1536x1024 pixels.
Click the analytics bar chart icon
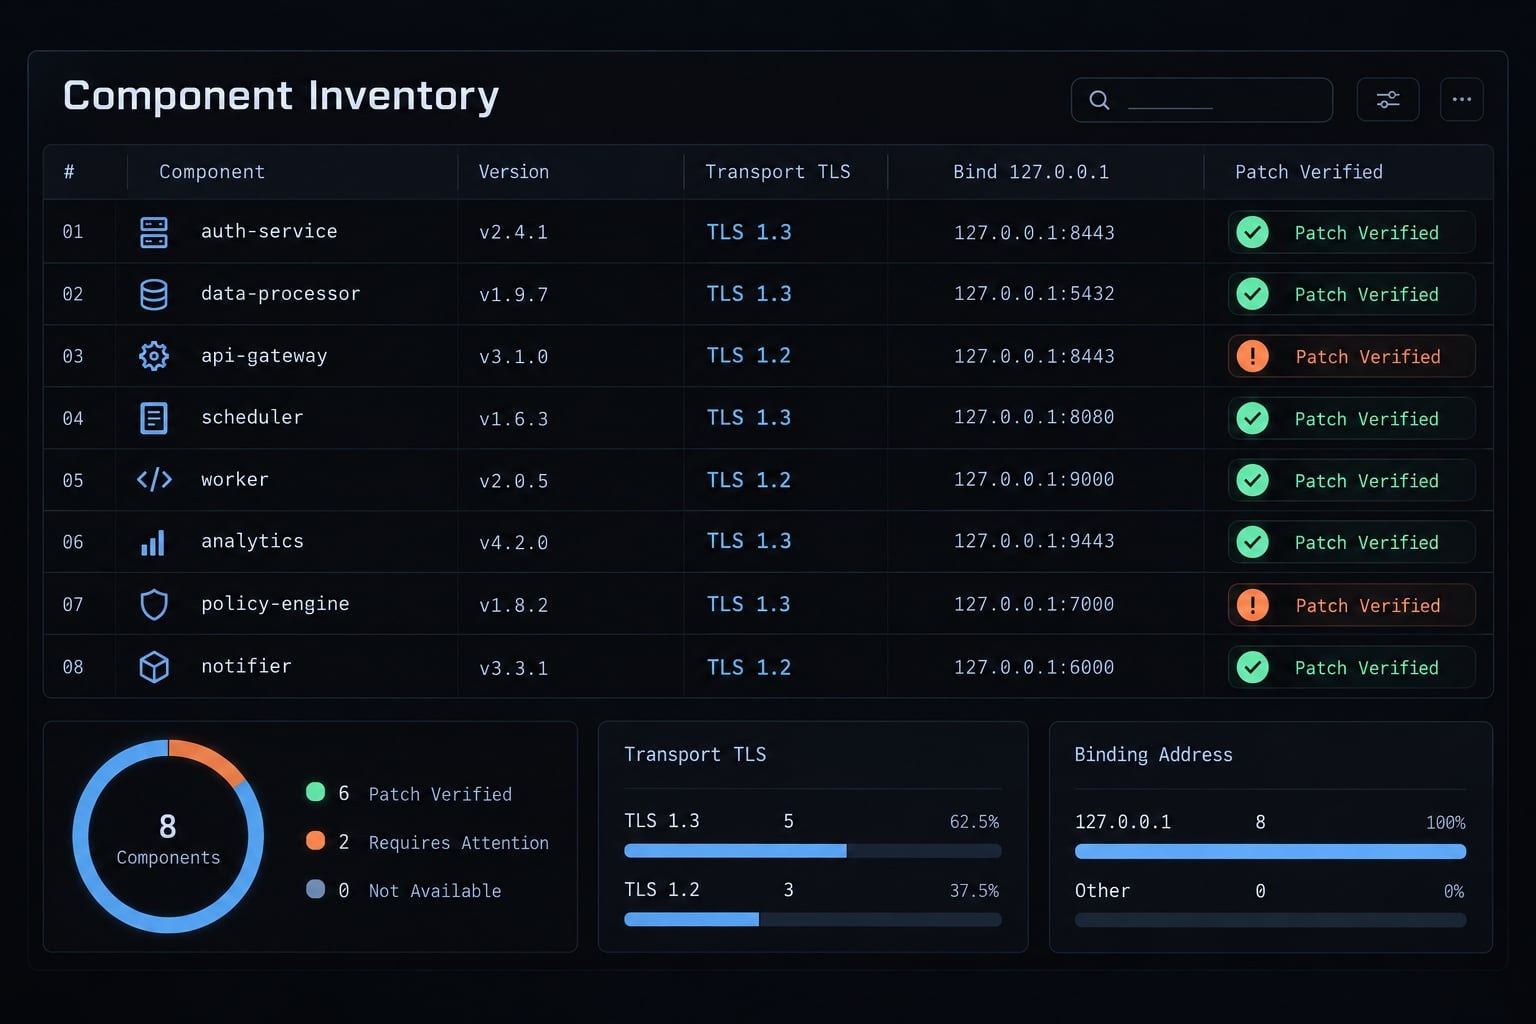coord(153,542)
